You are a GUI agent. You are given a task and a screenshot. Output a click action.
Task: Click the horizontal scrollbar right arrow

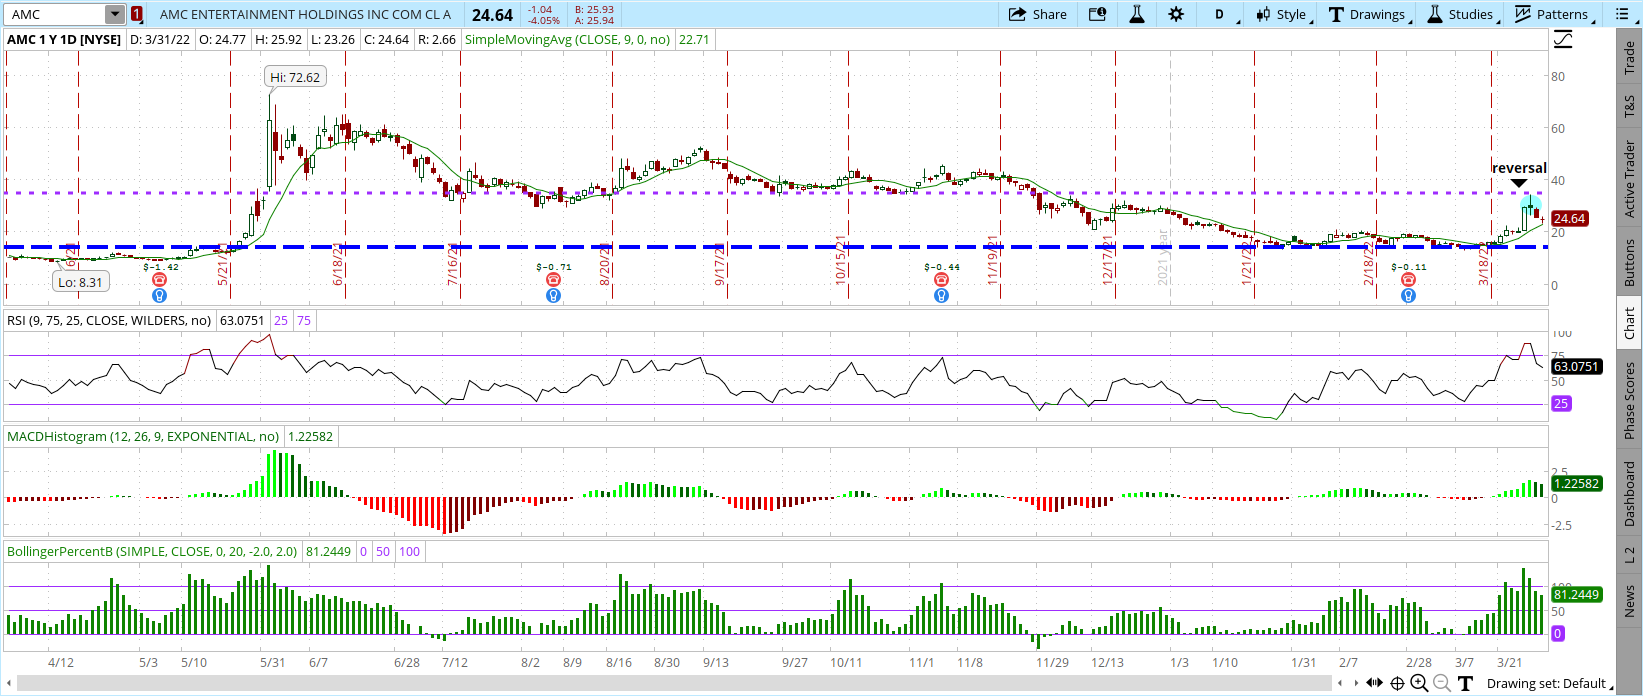tap(1355, 683)
